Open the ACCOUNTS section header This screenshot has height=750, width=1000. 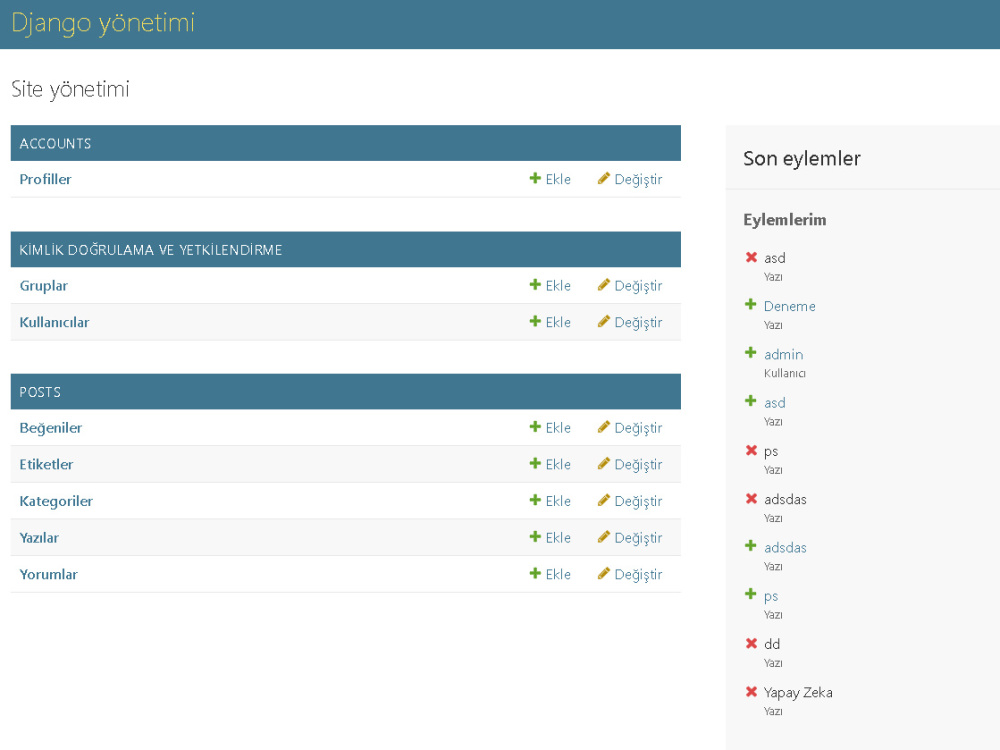click(x=55, y=143)
